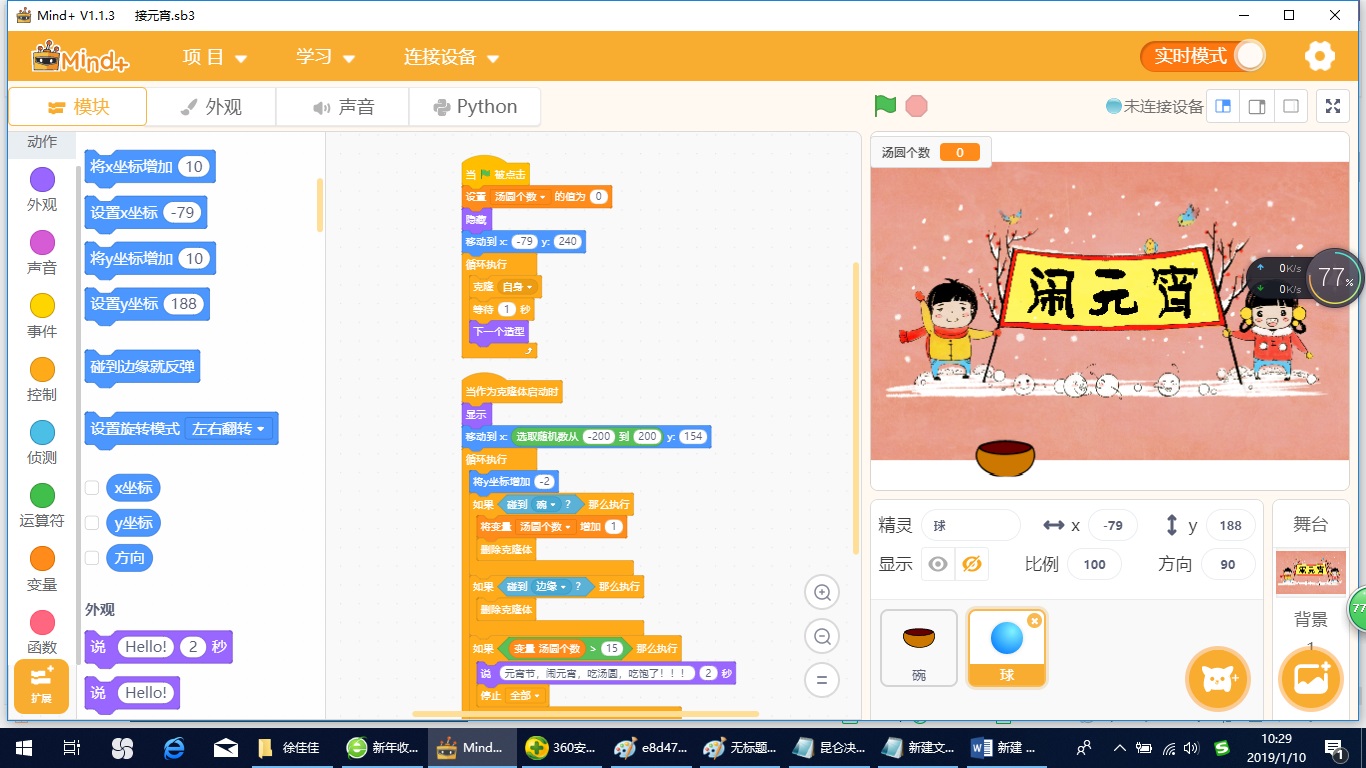Open the Mail app on the taskbar
The width and height of the screenshot is (1366, 768).
[225, 747]
